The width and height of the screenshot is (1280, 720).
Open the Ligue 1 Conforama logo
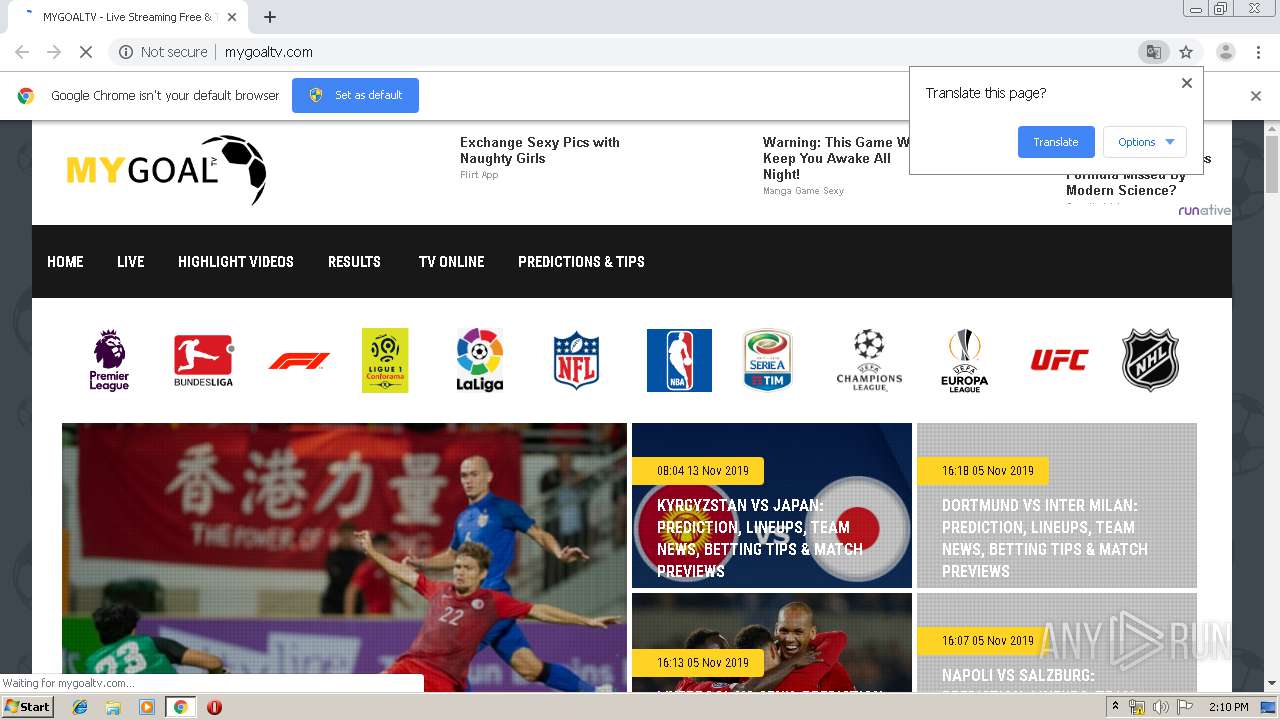click(x=385, y=360)
